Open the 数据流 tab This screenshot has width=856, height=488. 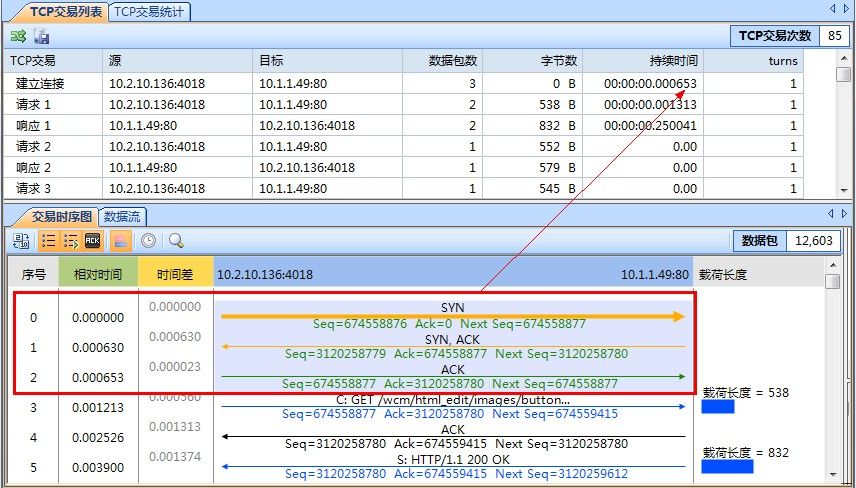pyautogui.click(x=123, y=215)
